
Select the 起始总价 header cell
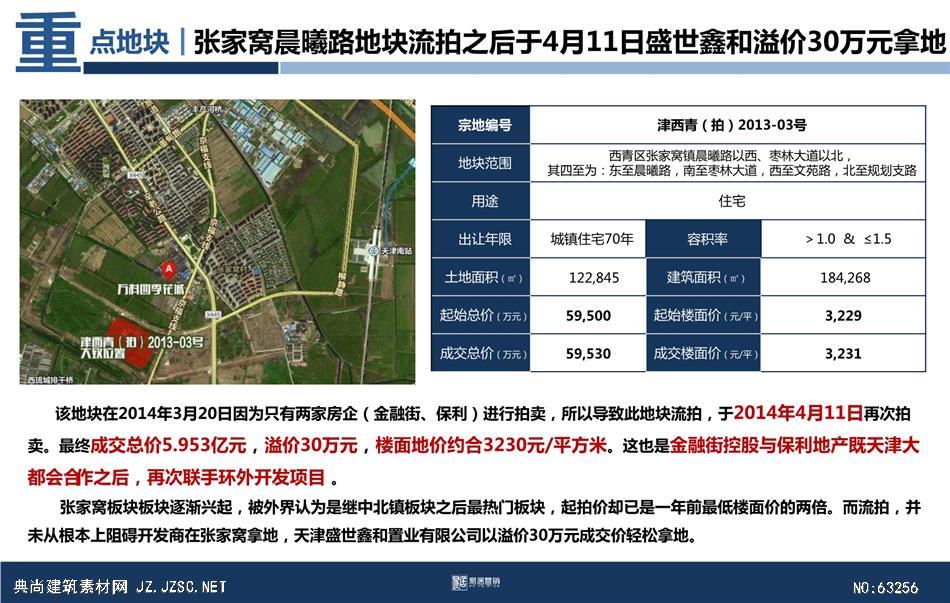(481, 315)
